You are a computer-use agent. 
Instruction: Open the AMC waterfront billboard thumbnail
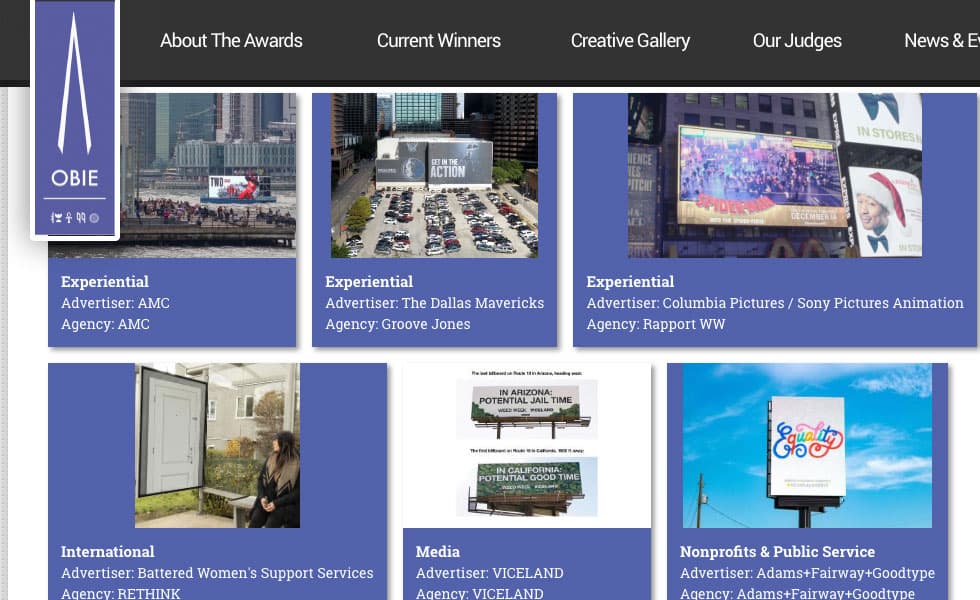pyautogui.click(x=208, y=175)
